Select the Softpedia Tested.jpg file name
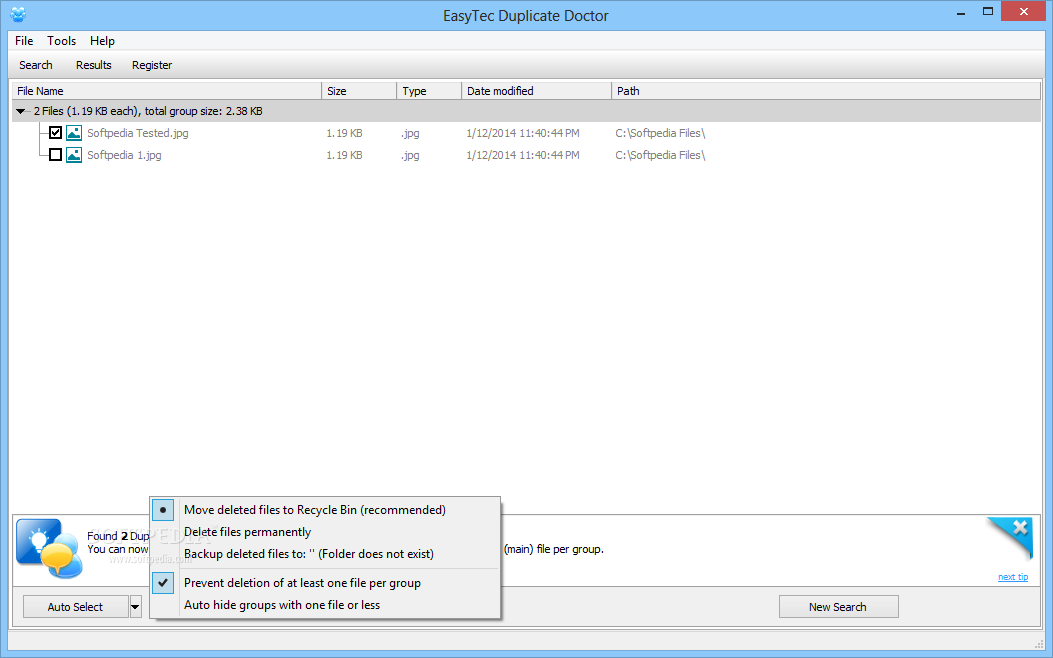 [x=138, y=133]
